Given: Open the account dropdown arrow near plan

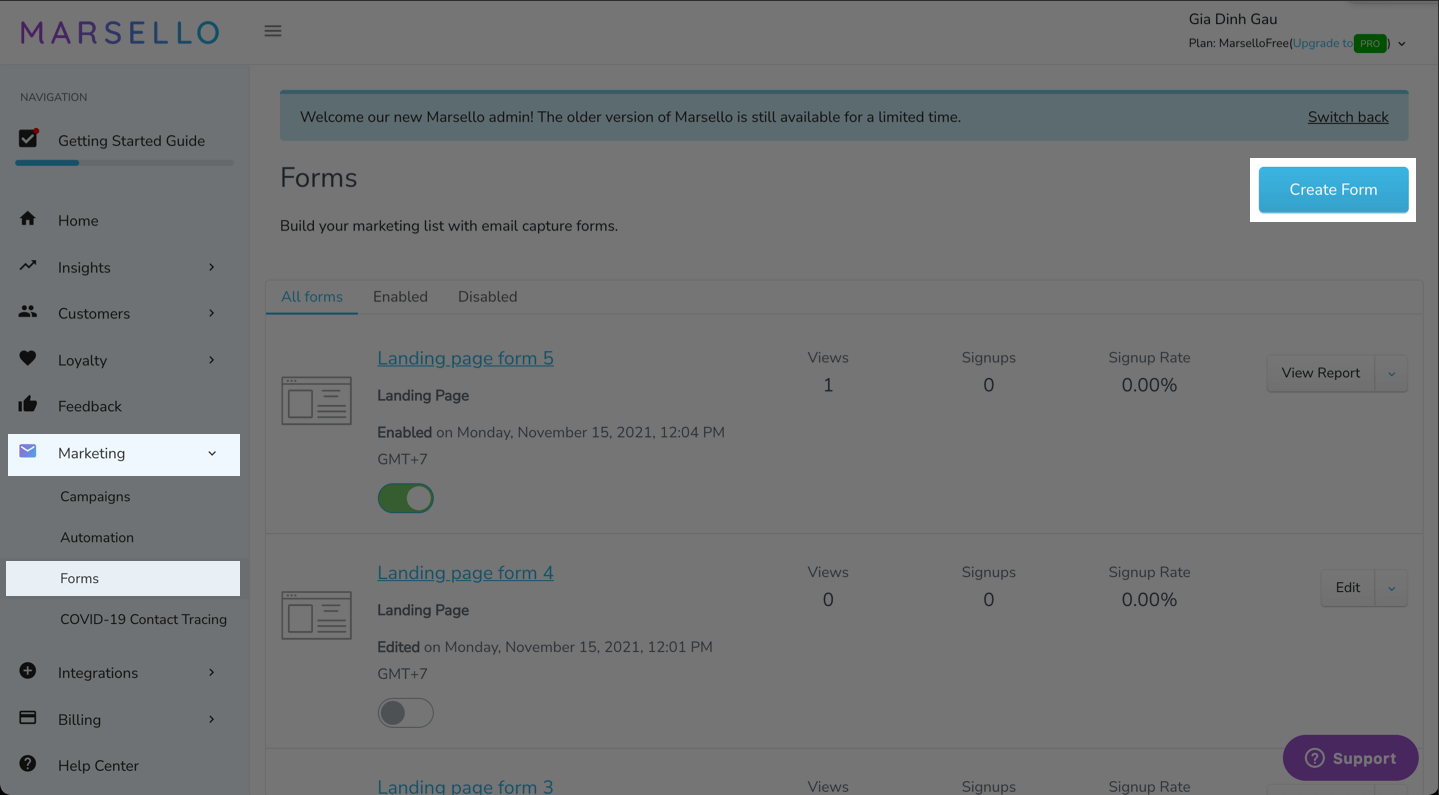Looking at the screenshot, I should (x=1402, y=44).
